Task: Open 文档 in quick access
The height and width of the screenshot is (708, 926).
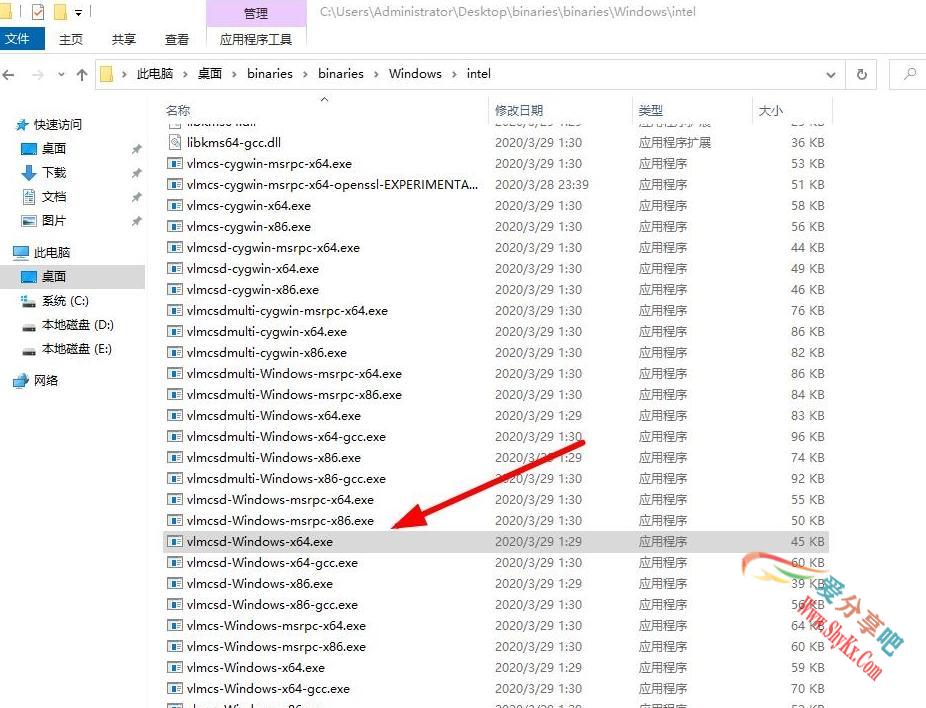Action: 54,197
